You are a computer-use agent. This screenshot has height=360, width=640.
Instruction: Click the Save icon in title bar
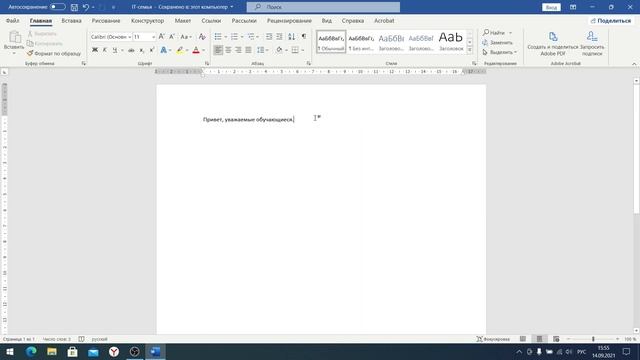(x=74, y=7)
